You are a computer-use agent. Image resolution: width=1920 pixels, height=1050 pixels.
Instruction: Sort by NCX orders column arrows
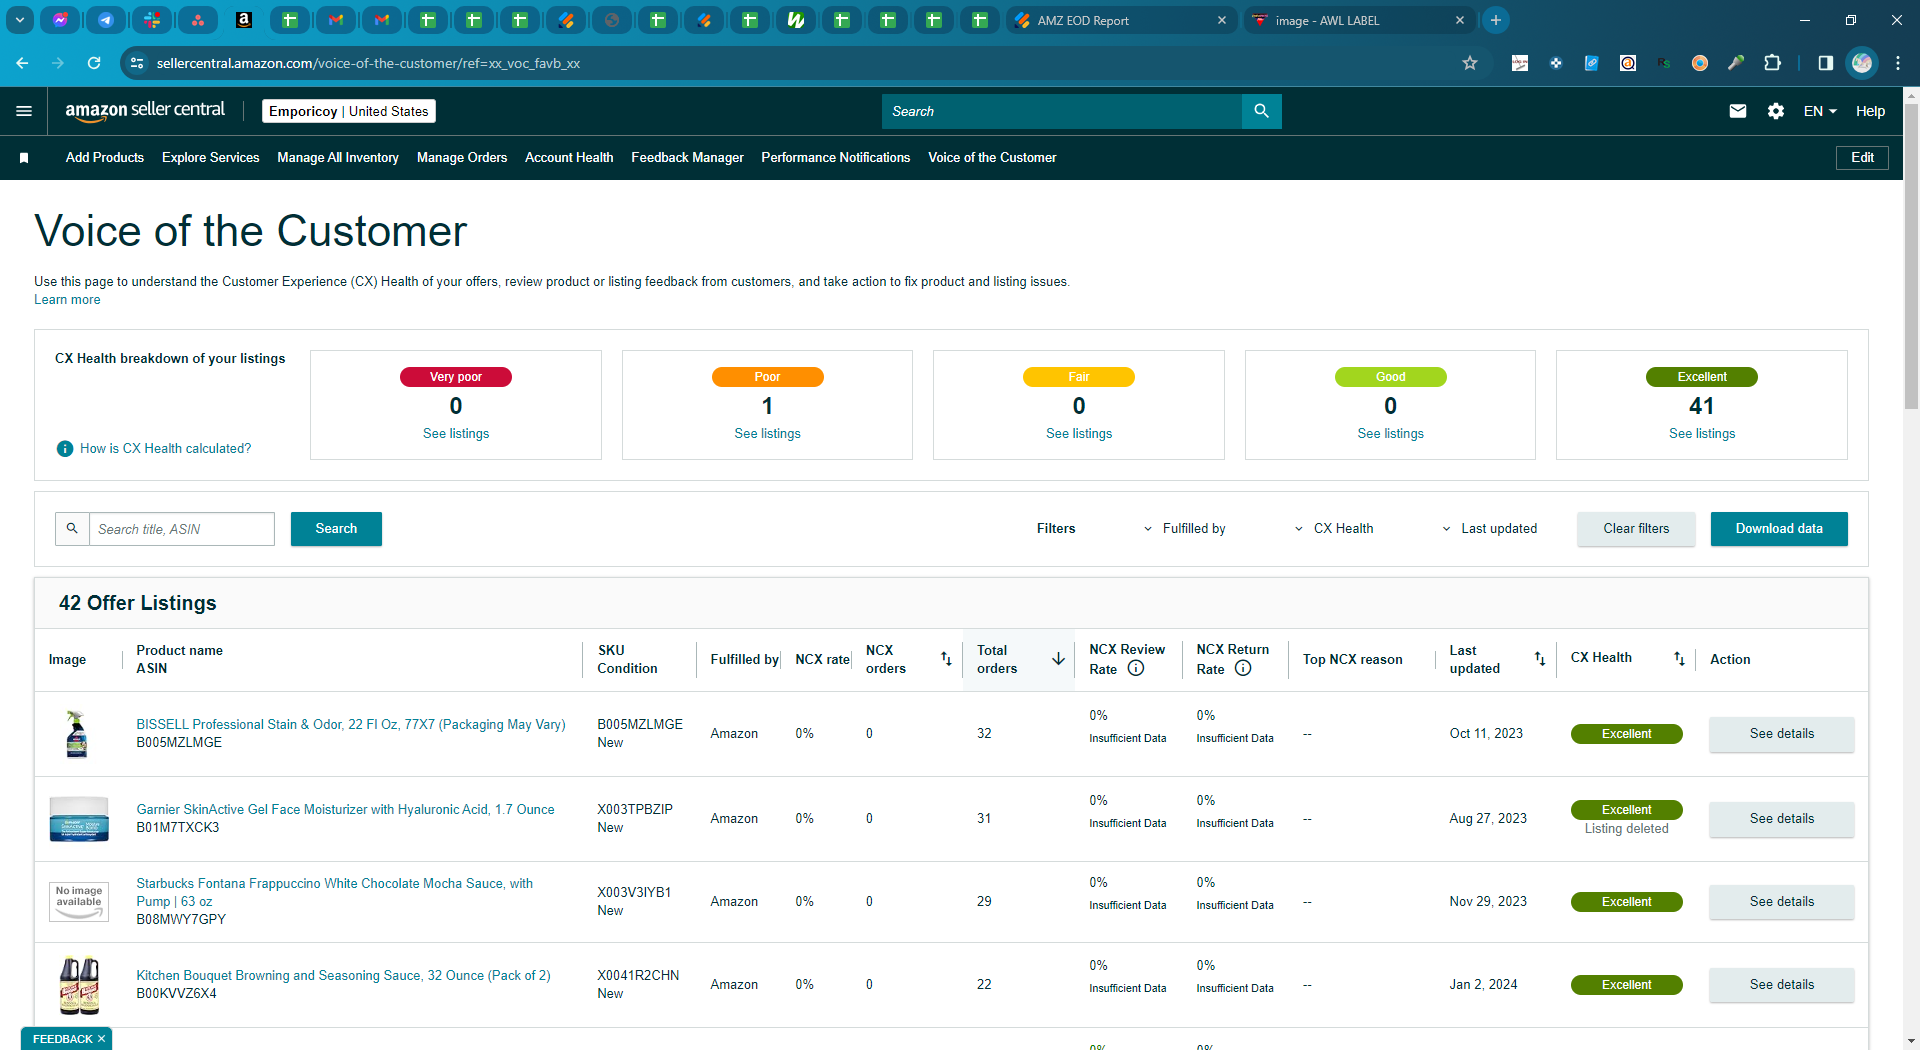point(946,659)
